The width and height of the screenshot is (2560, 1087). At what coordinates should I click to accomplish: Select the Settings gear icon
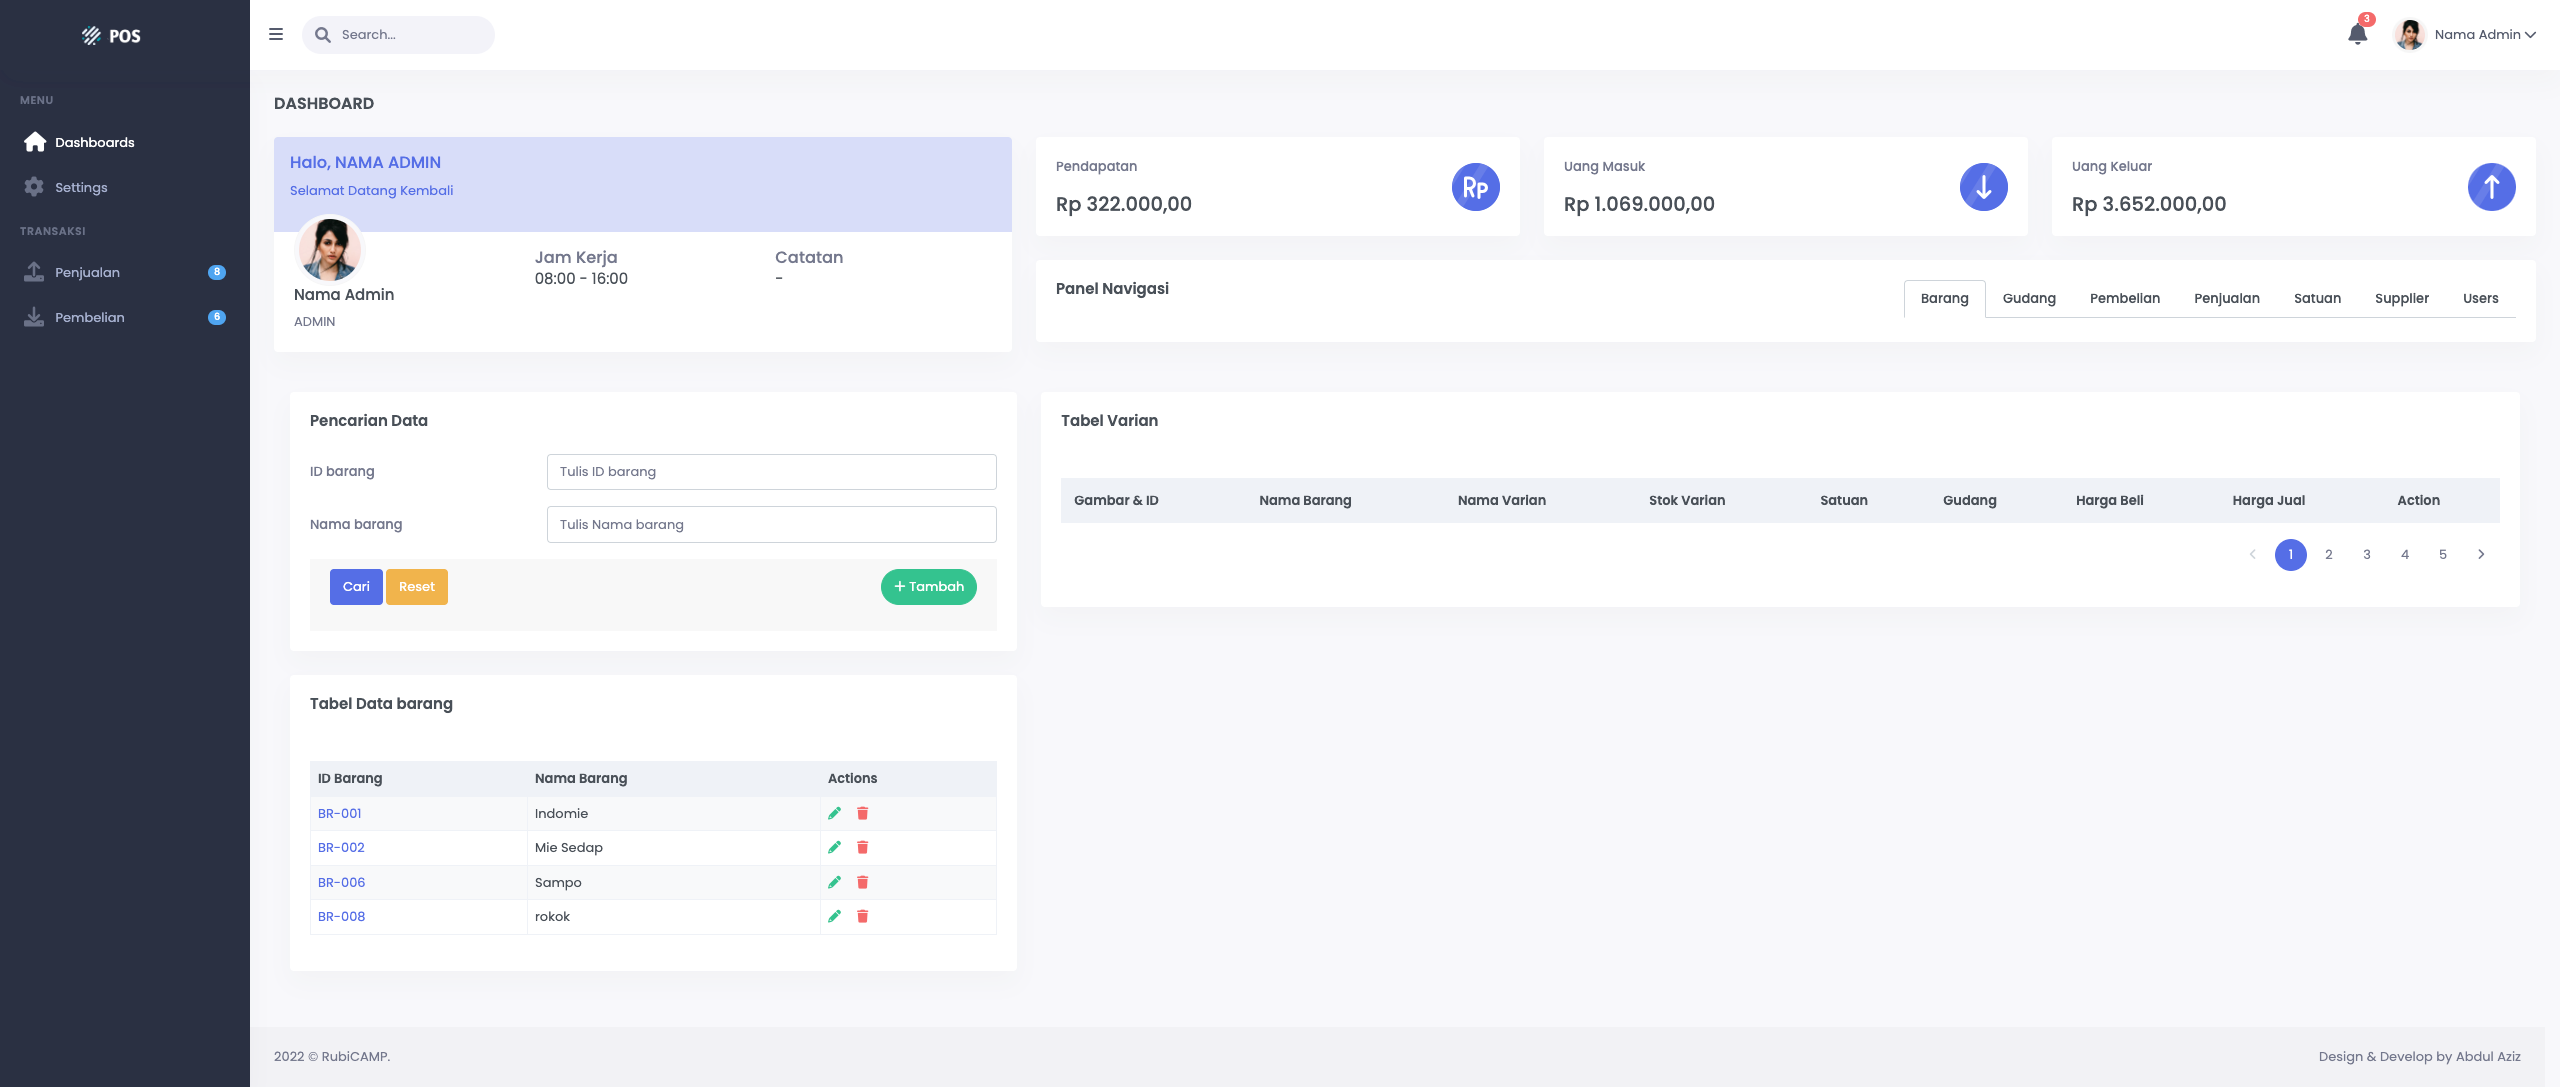coord(33,187)
